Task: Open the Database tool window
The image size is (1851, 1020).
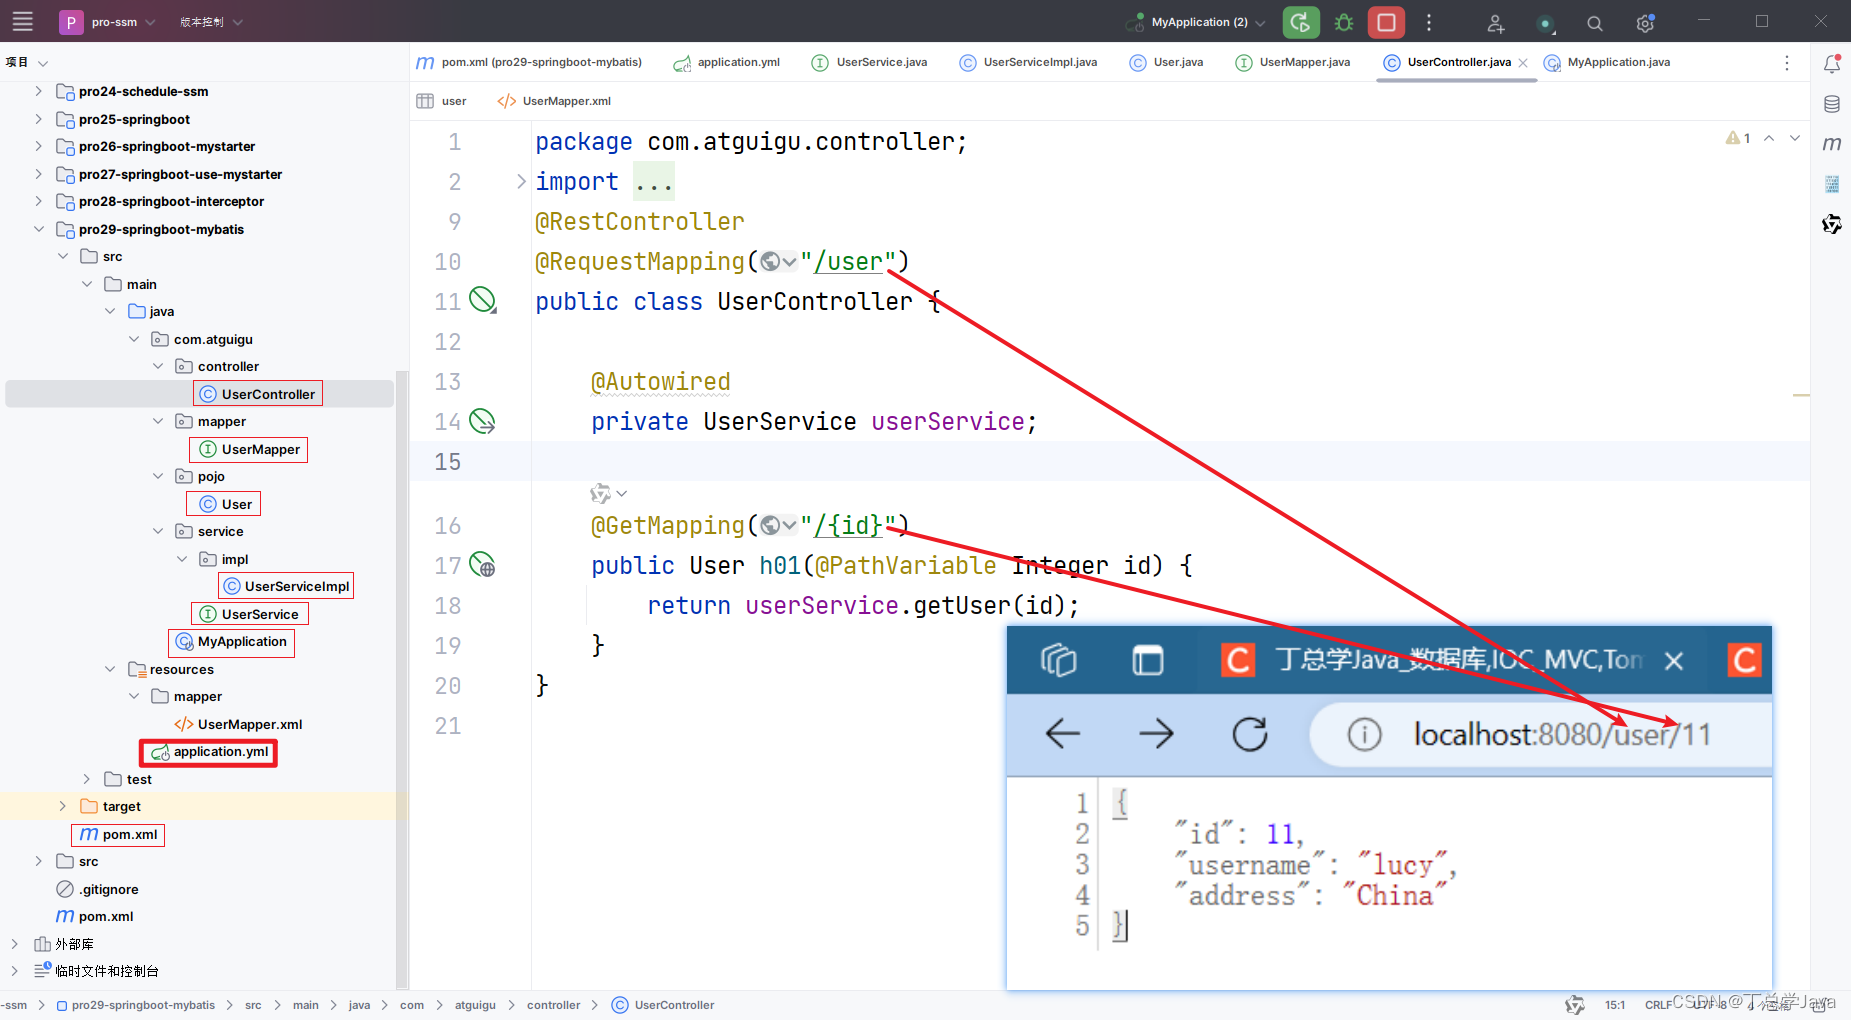Action: [x=1832, y=103]
